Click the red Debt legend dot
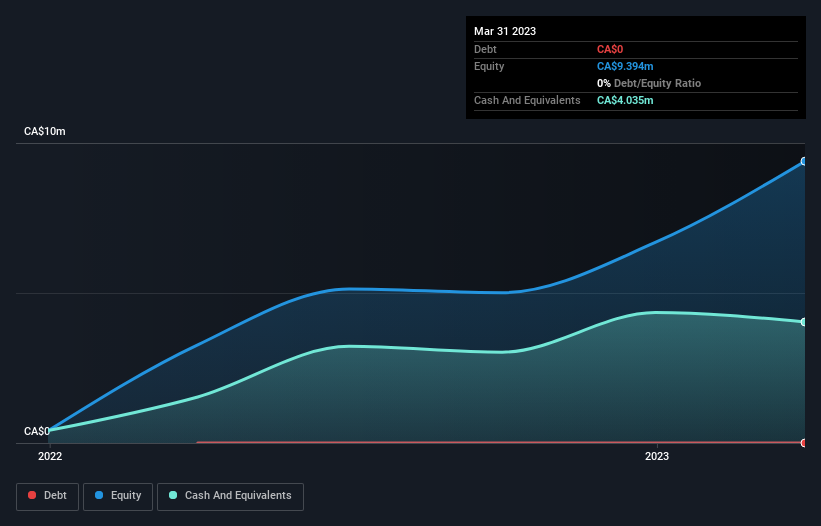The height and width of the screenshot is (526, 821). 32,495
